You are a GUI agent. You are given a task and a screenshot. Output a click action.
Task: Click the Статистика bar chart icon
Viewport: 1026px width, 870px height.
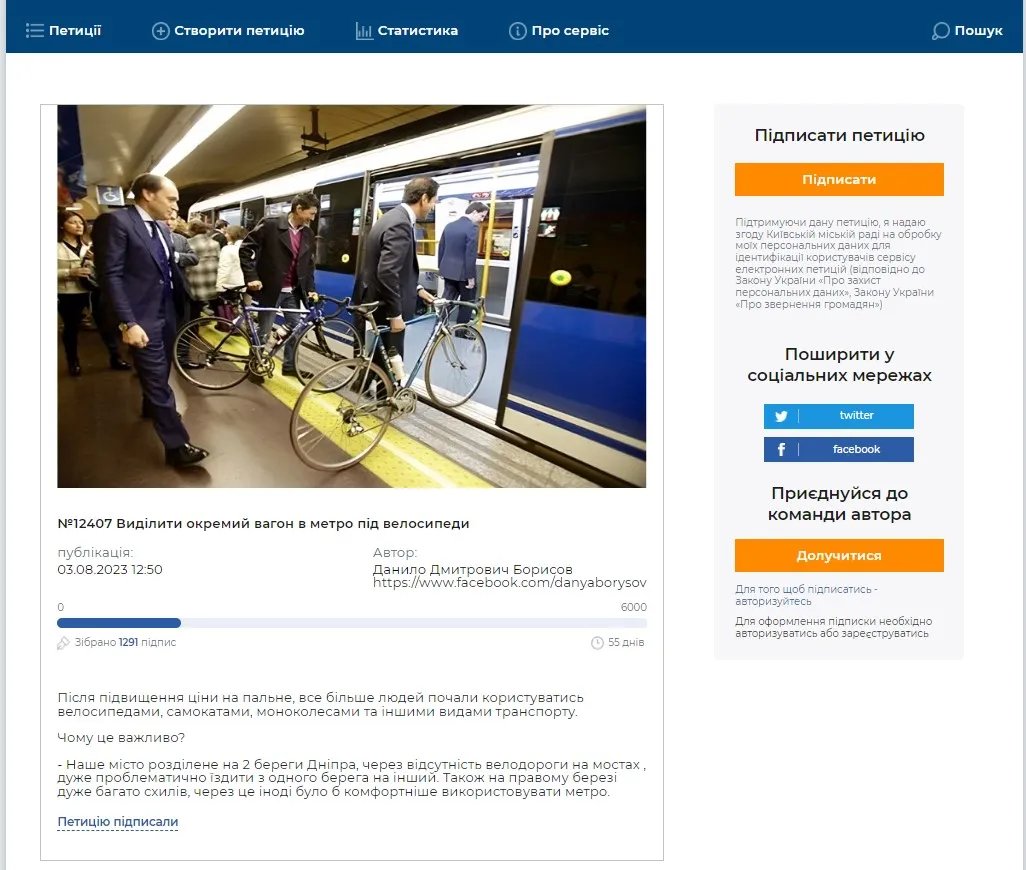(x=364, y=31)
